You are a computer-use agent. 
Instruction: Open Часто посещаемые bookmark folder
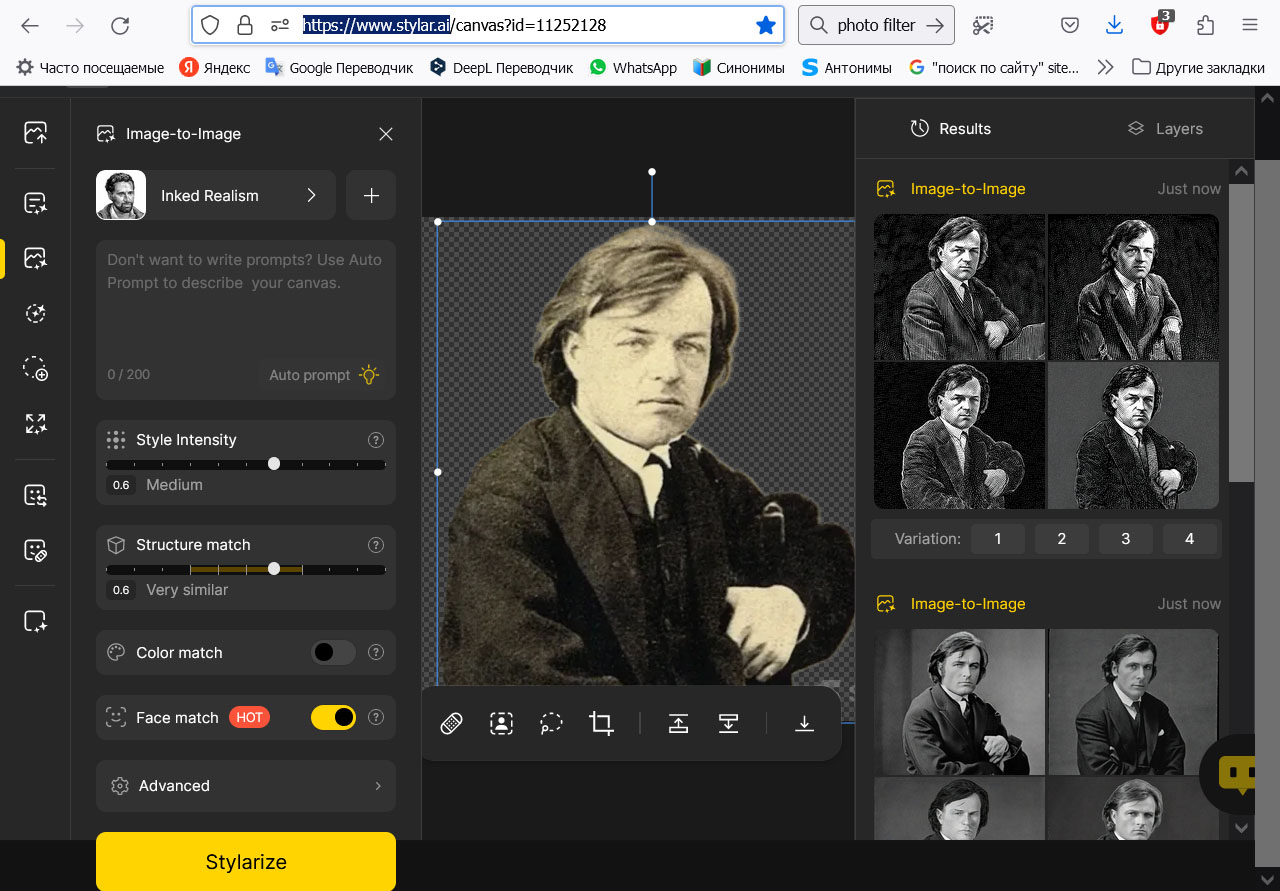pos(90,67)
